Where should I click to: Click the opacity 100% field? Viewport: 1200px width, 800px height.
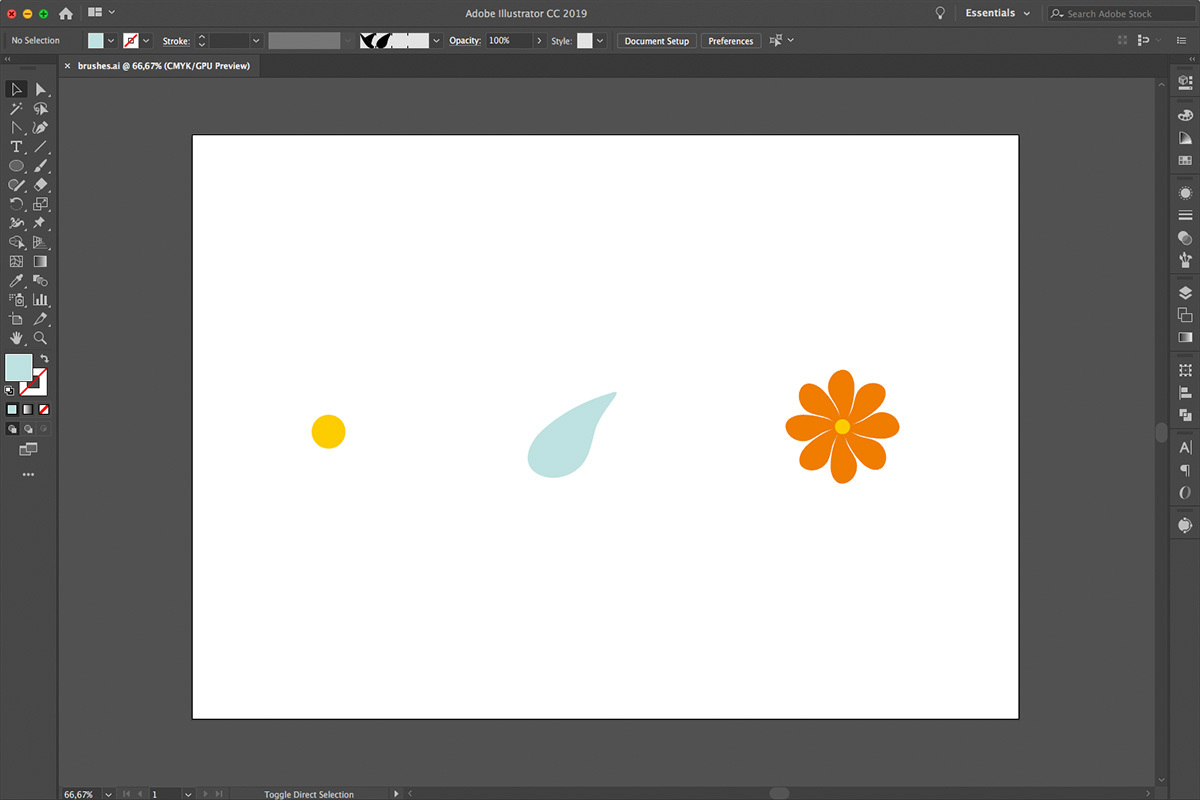coord(509,41)
